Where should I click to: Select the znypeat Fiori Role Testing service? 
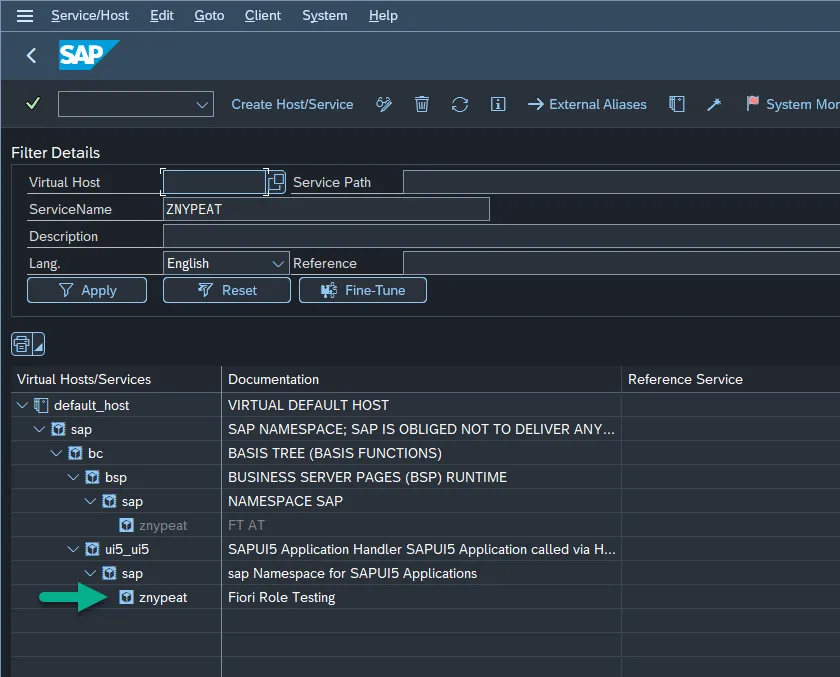pos(163,597)
